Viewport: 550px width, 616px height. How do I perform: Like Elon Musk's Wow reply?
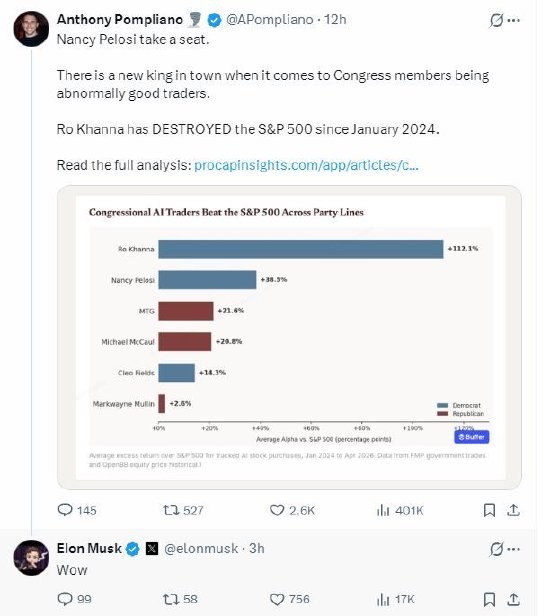(x=290, y=599)
